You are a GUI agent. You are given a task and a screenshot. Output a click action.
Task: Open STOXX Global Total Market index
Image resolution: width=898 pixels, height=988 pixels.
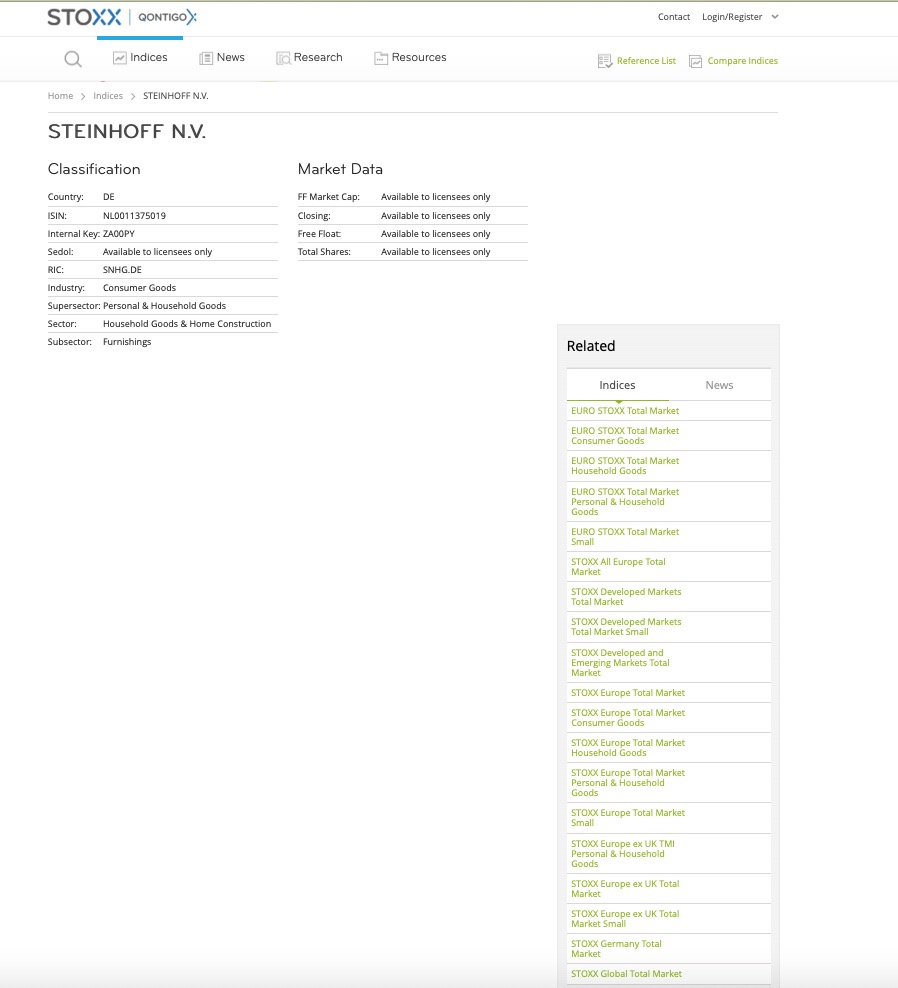click(x=626, y=973)
